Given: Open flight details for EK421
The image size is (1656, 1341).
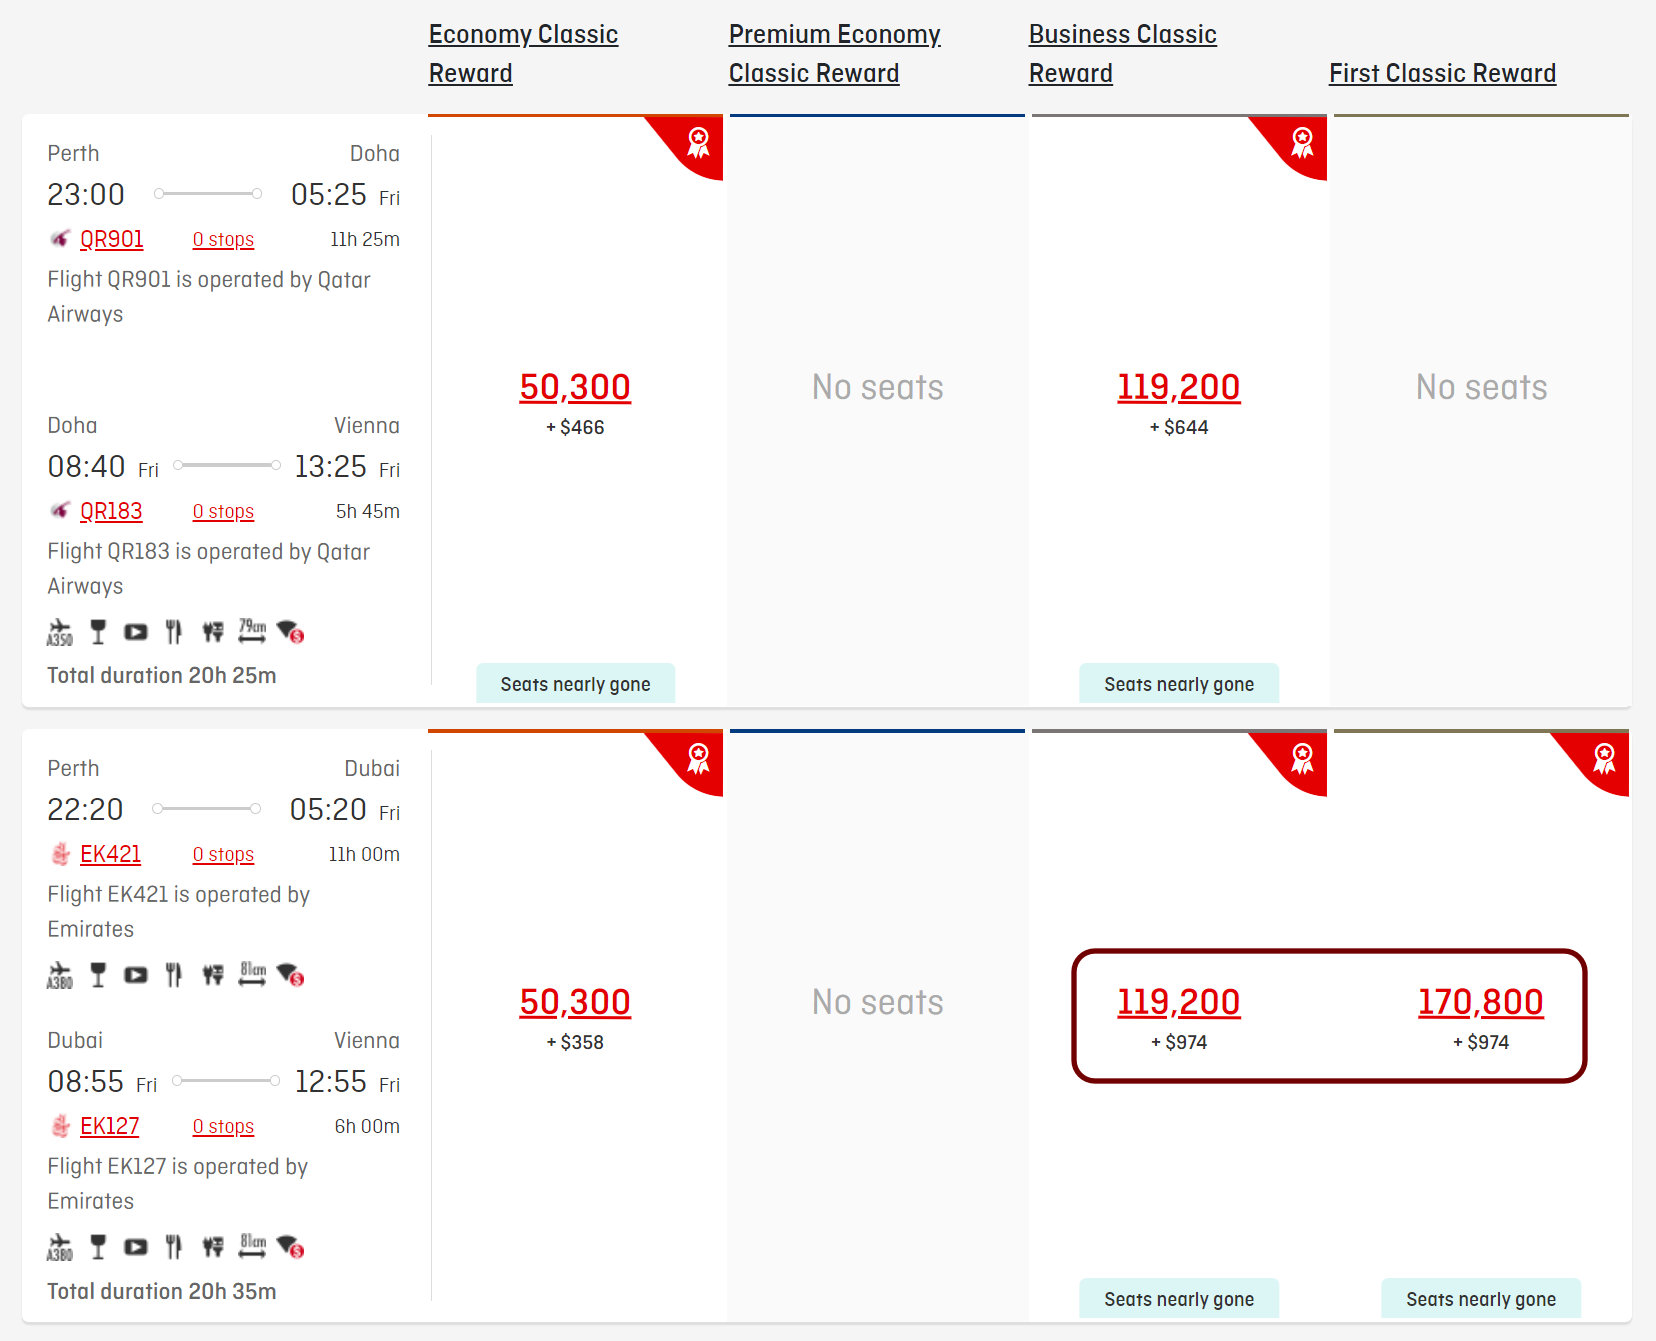Looking at the screenshot, I should point(110,854).
